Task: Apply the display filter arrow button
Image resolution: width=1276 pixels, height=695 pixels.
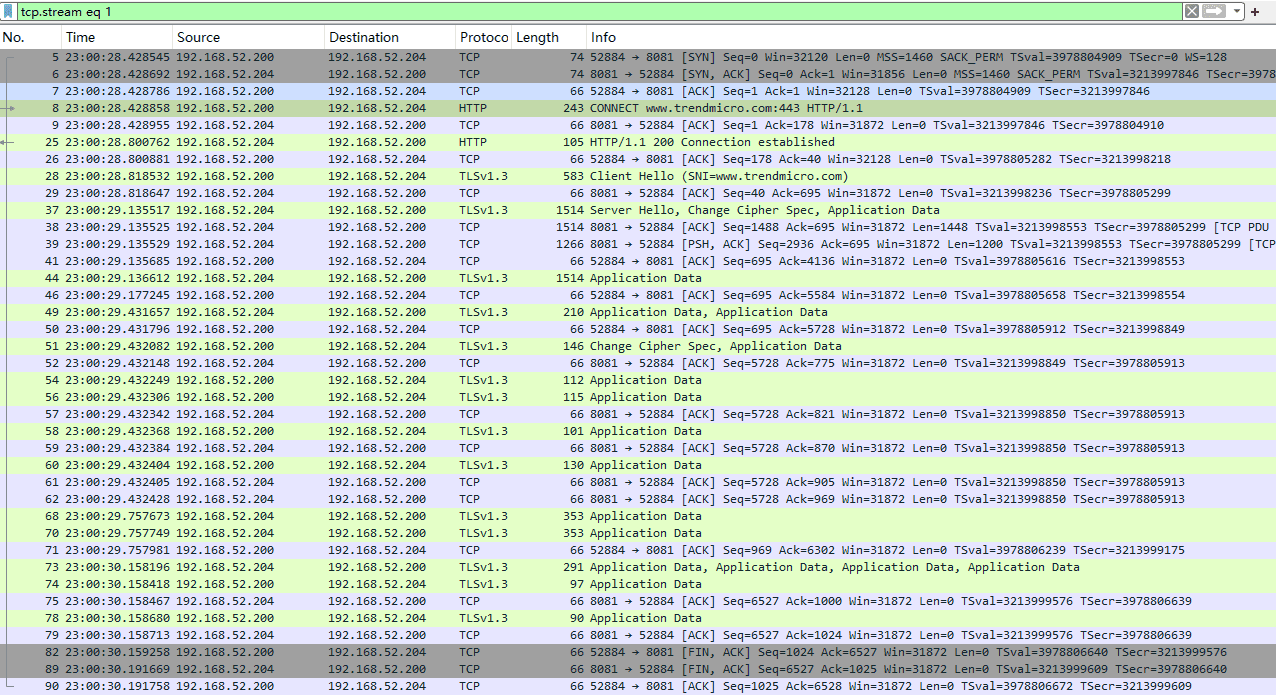Action: click(1214, 12)
